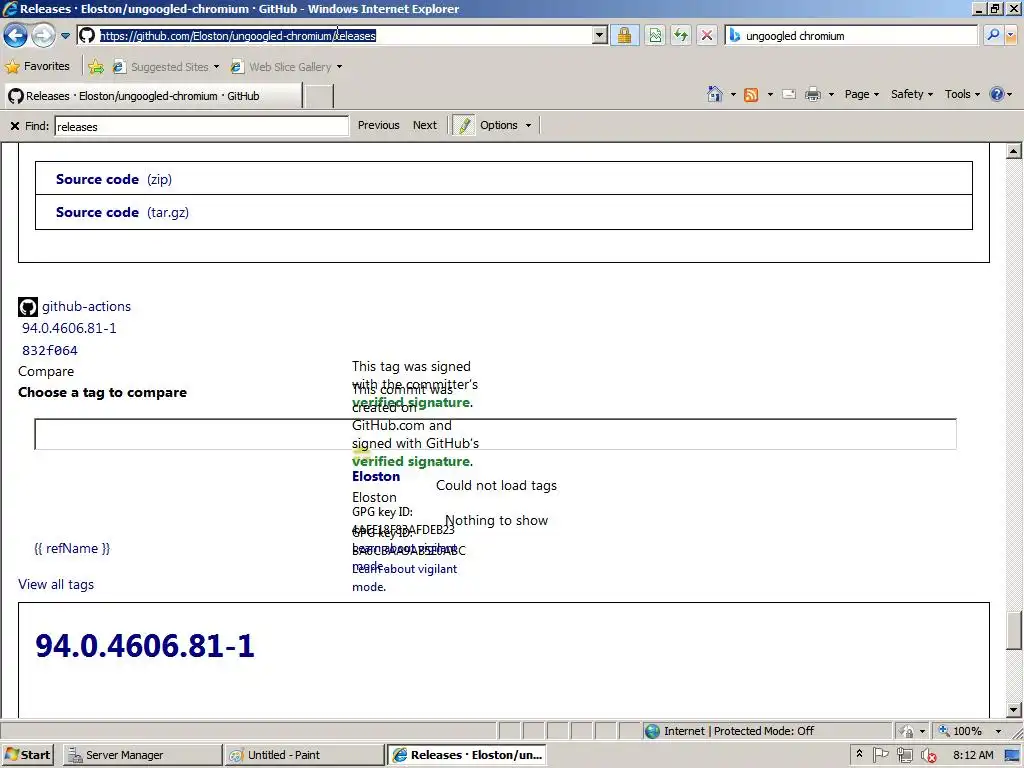Open Find bar Options dropdown
The height and width of the screenshot is (768, 1024).
[505, 125]
